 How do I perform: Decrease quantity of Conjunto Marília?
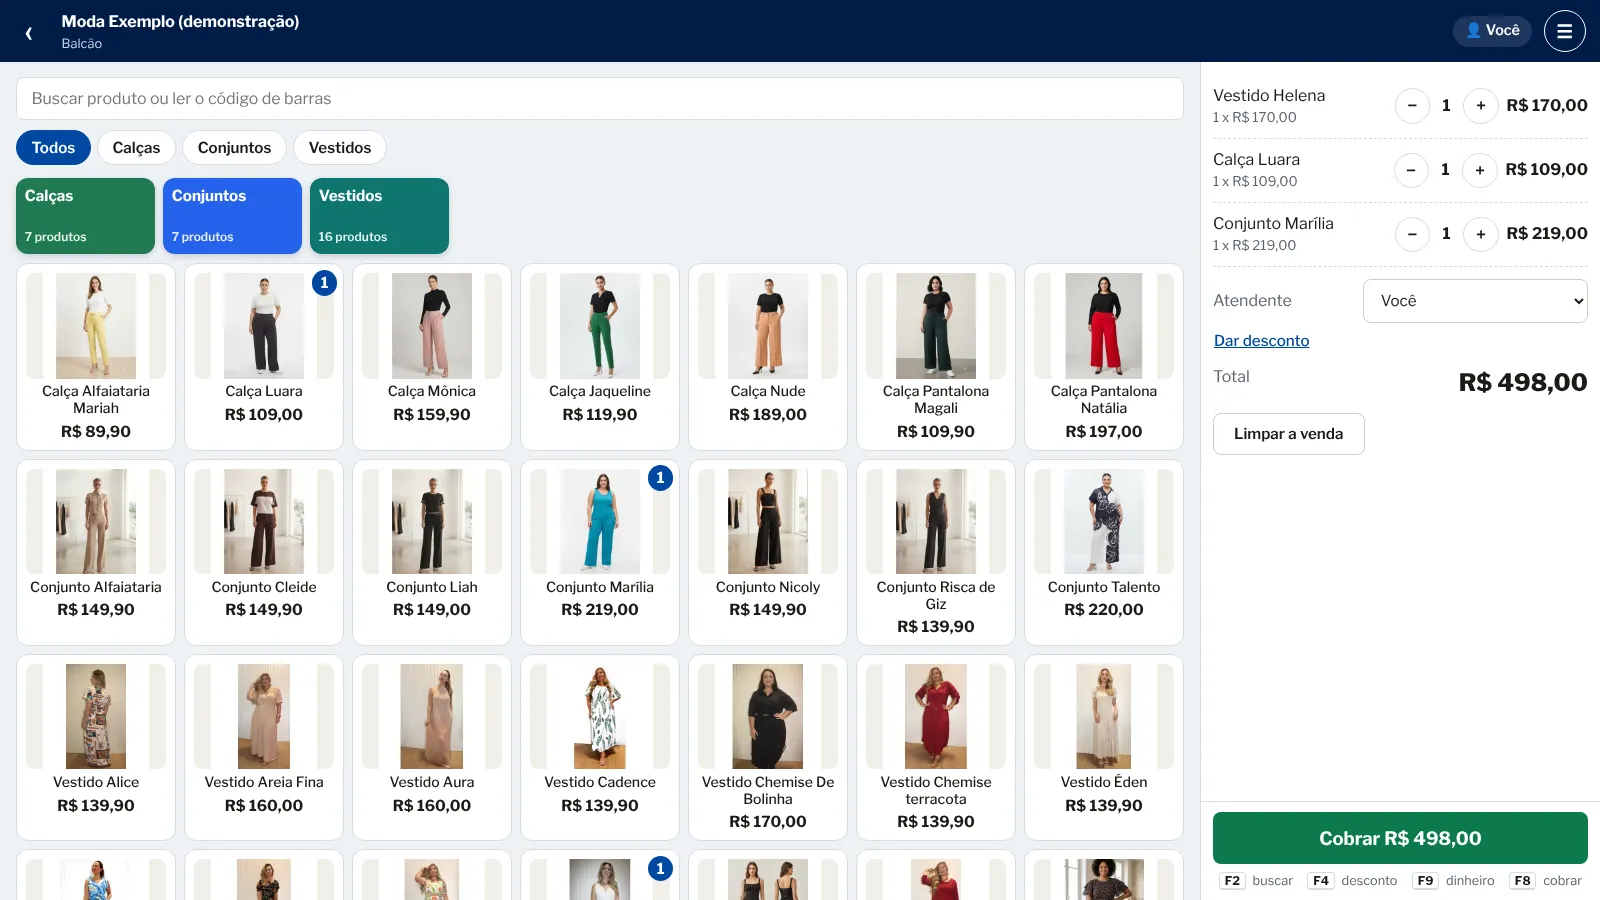point(1412,234)
